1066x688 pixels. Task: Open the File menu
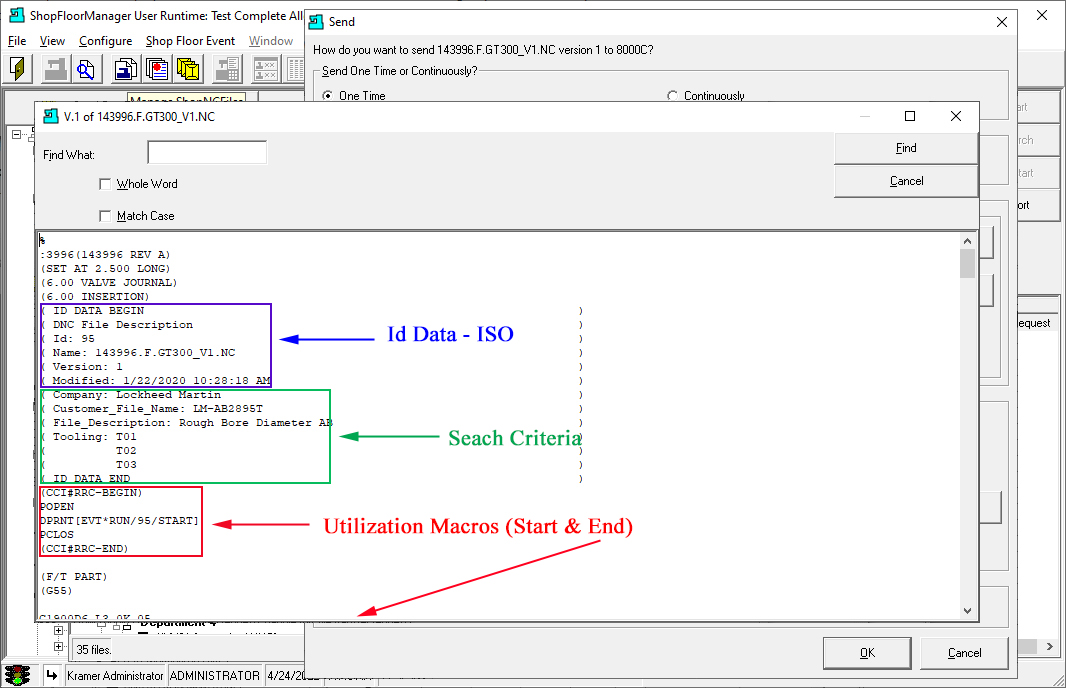[x=17, y=41]
